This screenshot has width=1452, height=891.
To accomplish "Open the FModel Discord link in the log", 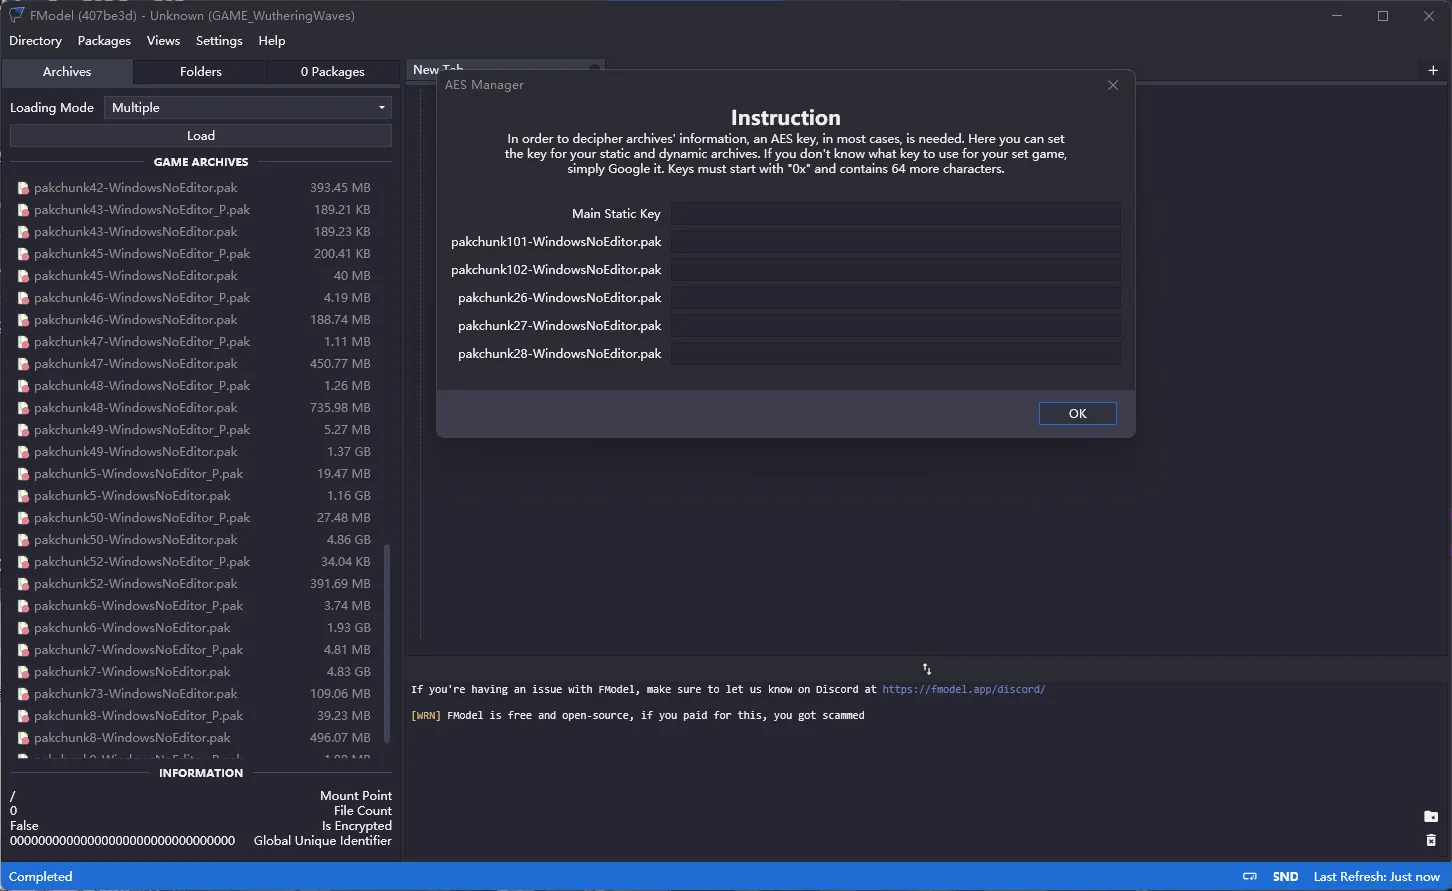I will pyautogui.click(x=964, y=690).
